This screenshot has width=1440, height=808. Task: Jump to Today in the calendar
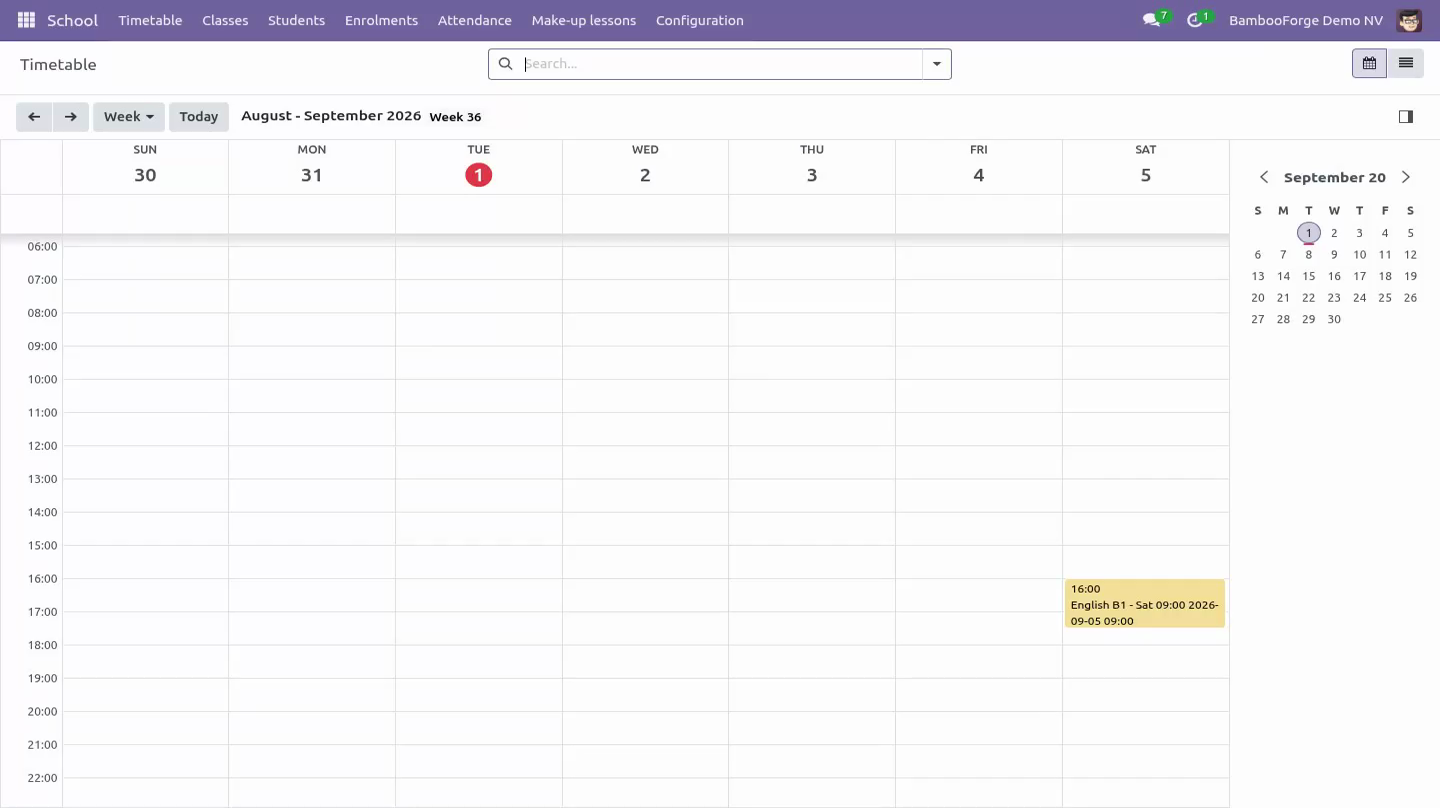pos(199,116)
